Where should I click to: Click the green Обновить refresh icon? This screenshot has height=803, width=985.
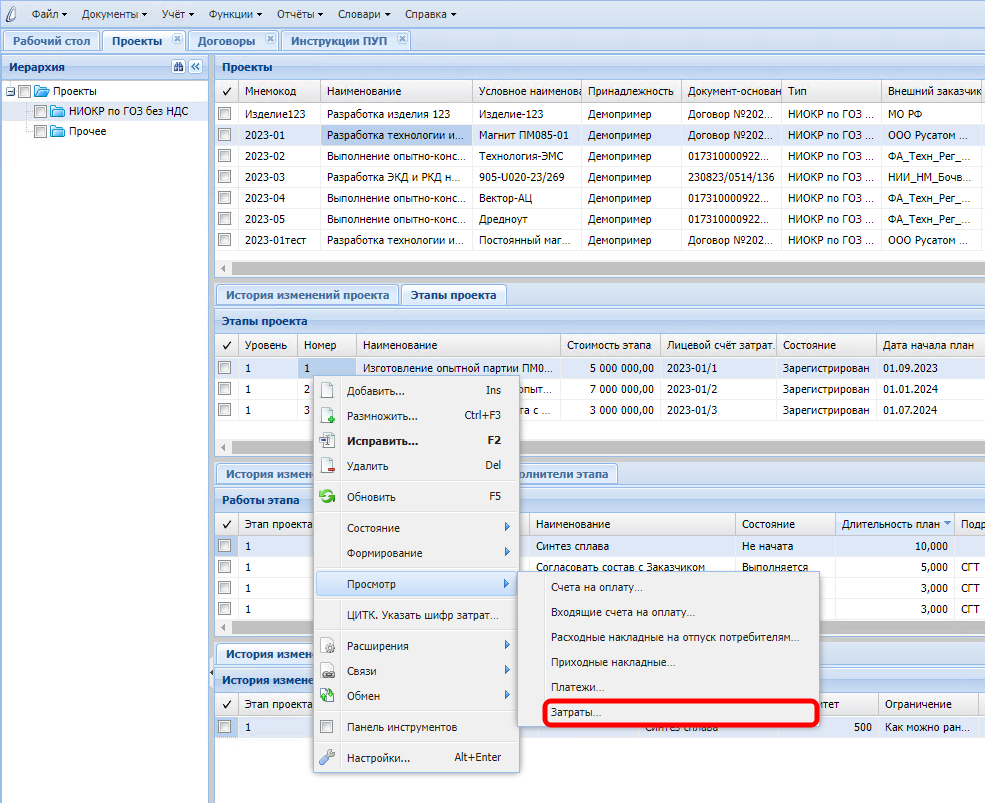[327, 497]
